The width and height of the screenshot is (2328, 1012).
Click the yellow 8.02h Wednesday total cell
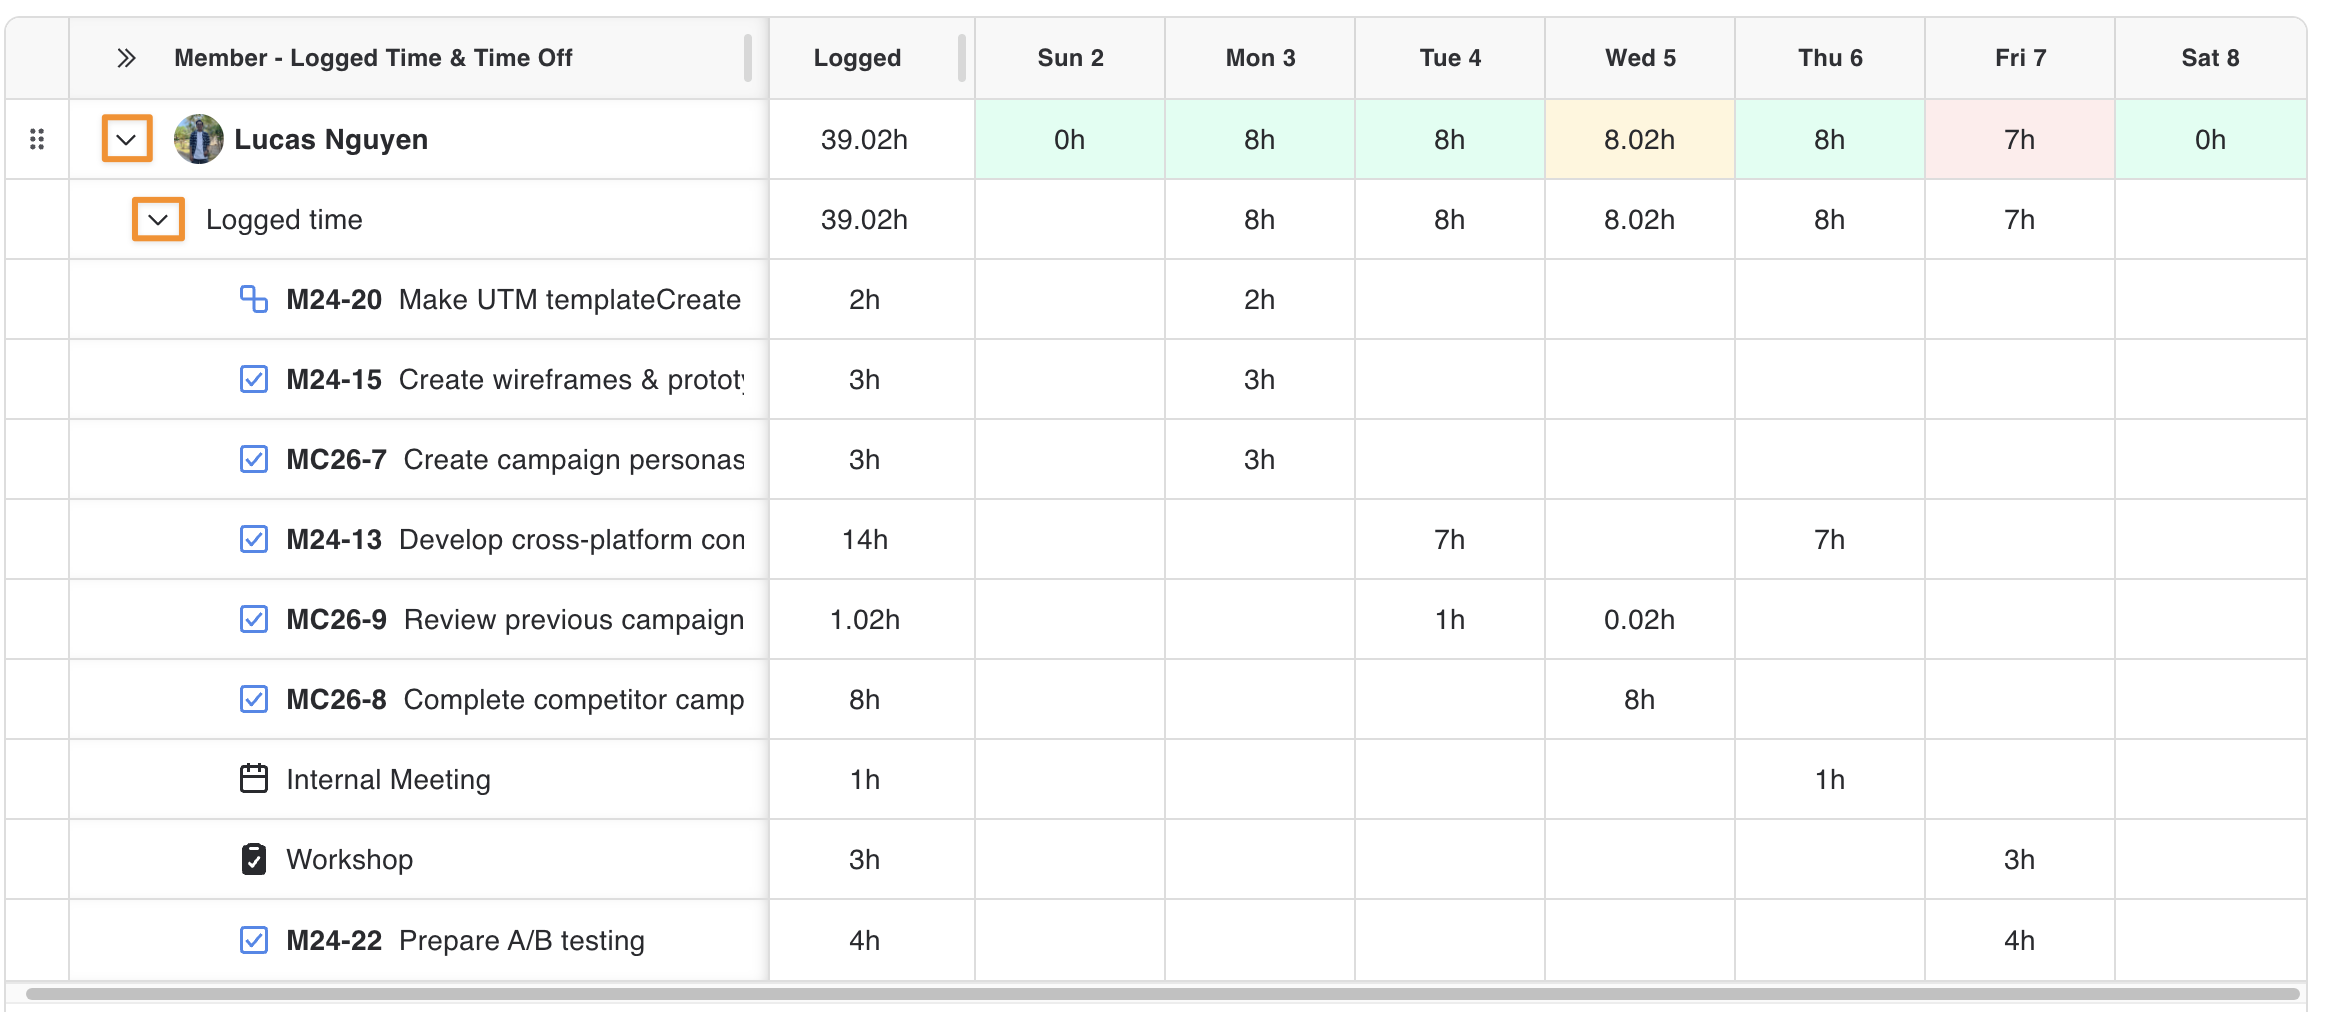click(1640, 139)
